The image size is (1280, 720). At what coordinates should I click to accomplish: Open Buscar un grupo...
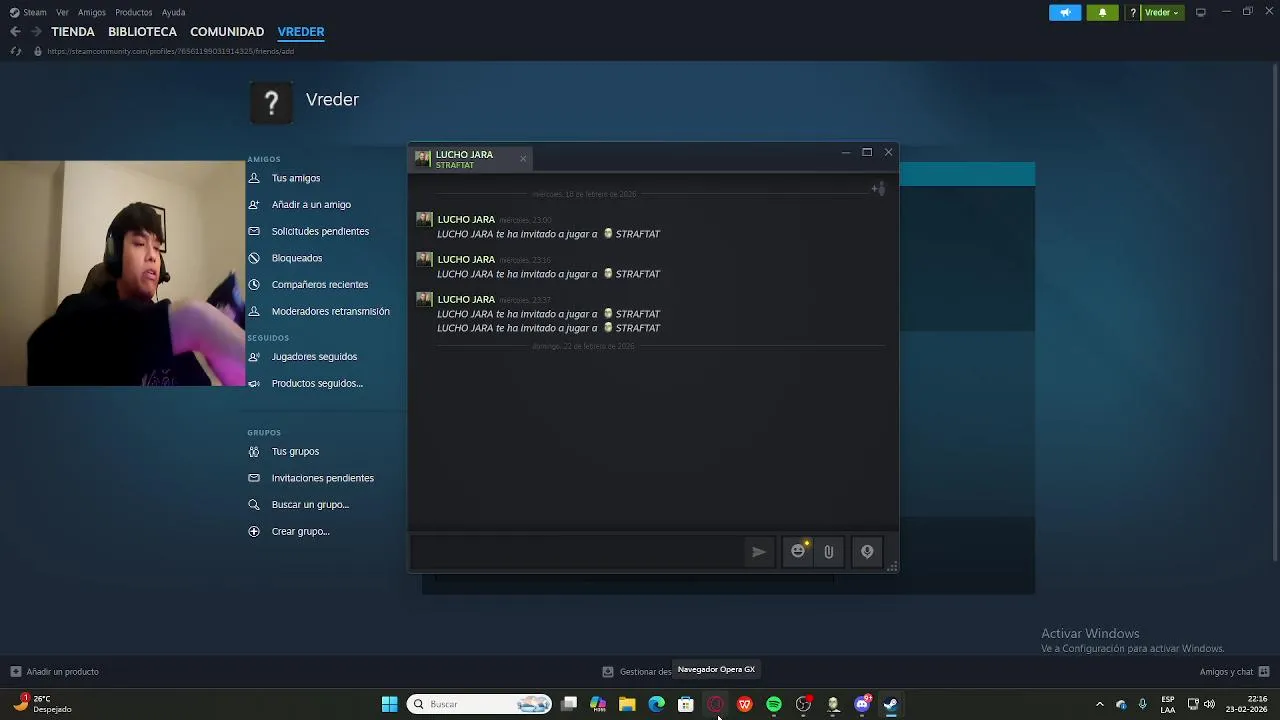tap(310, 505)
